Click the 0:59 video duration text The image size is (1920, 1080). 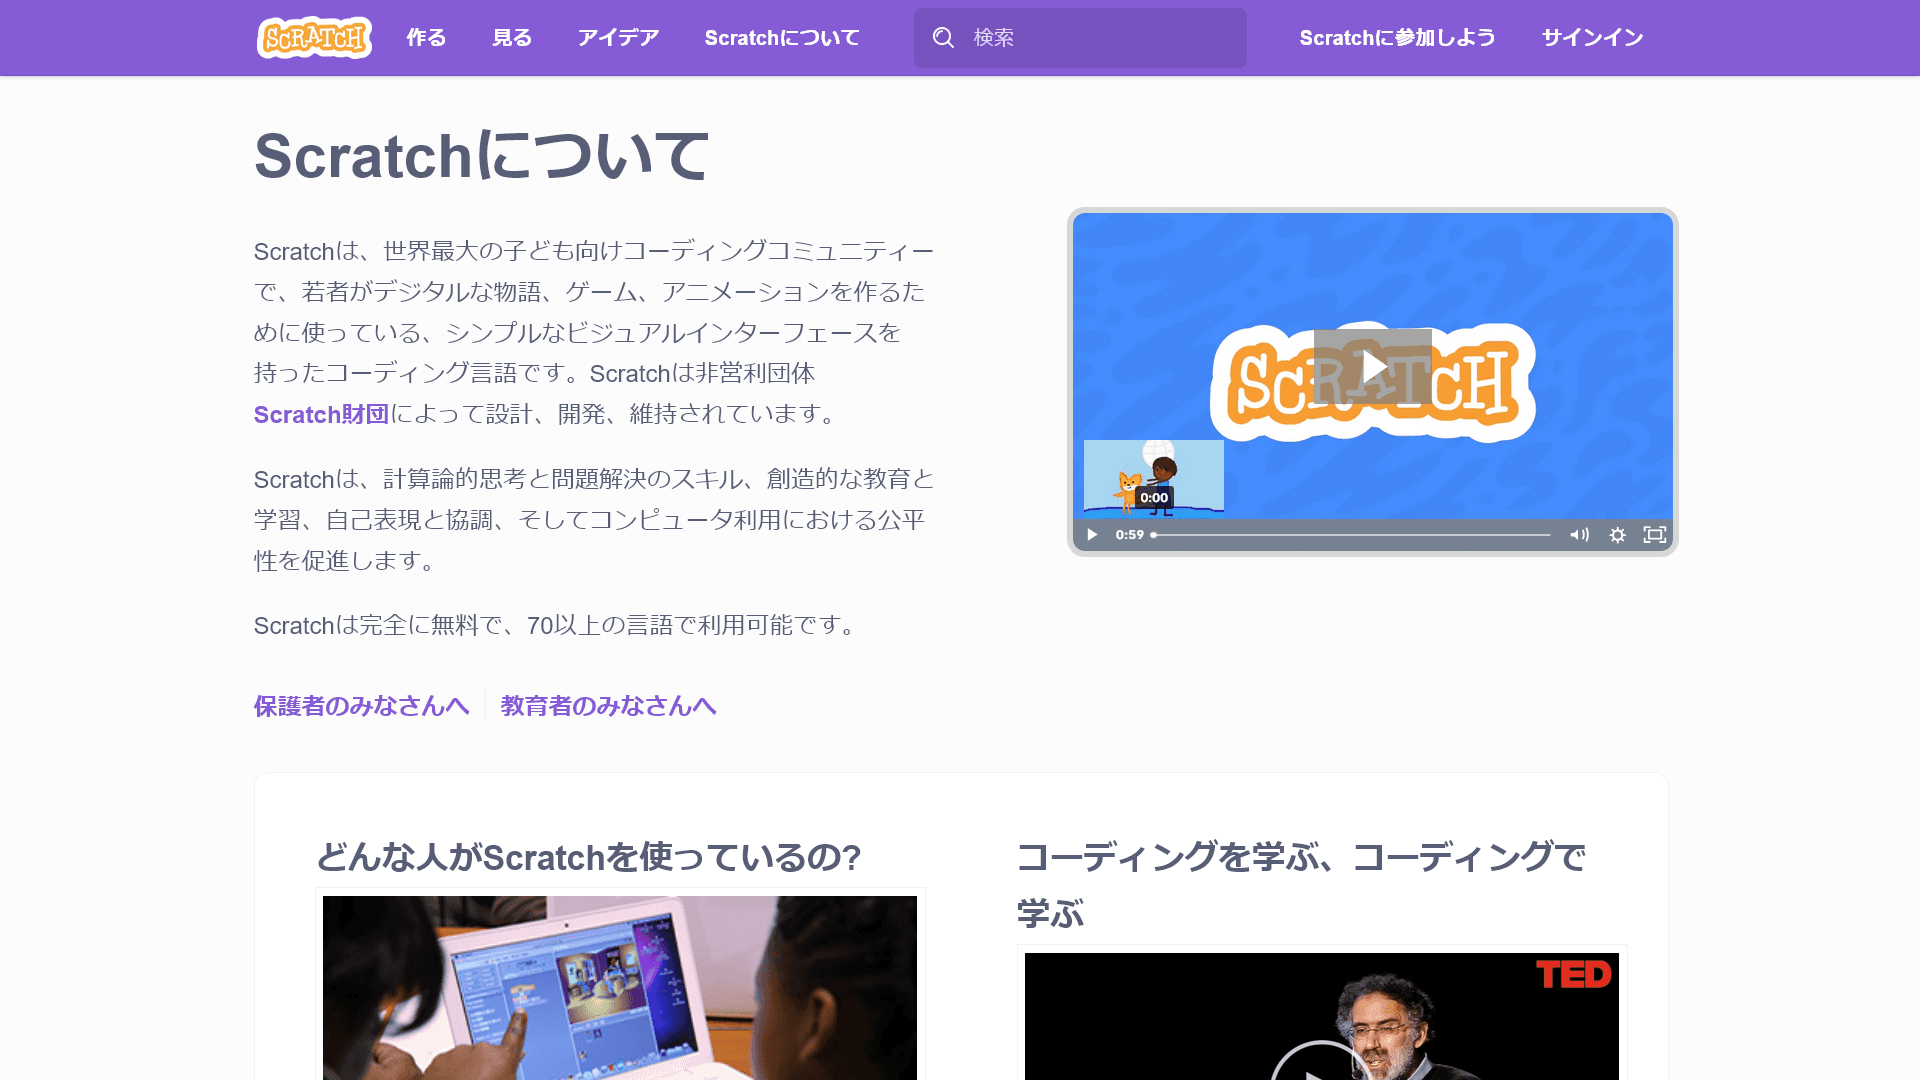pos(1130,535)
